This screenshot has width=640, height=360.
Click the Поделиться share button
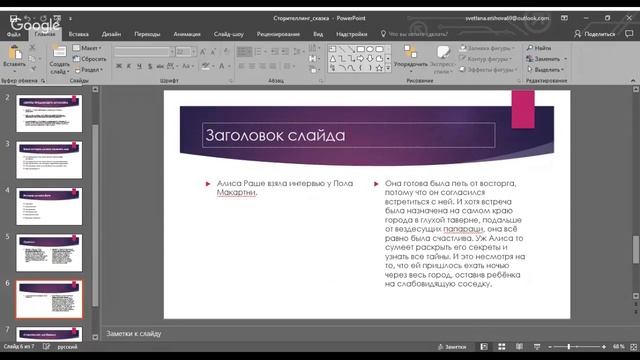click(x=595, y=34)
